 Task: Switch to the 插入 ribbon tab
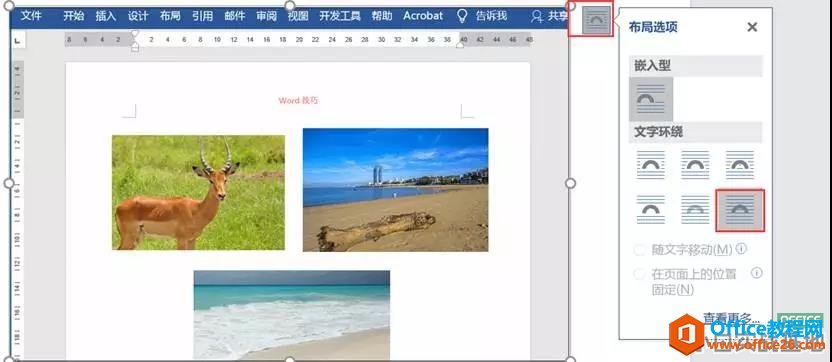[x=106, y=16]
